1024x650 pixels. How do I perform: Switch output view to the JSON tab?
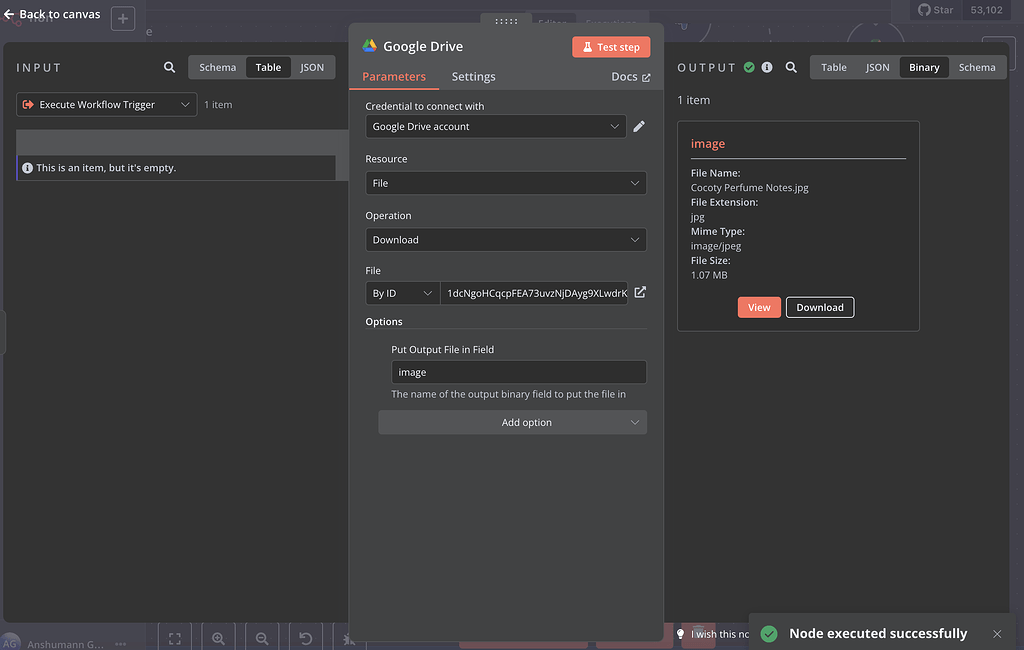(x=877, y=67)
